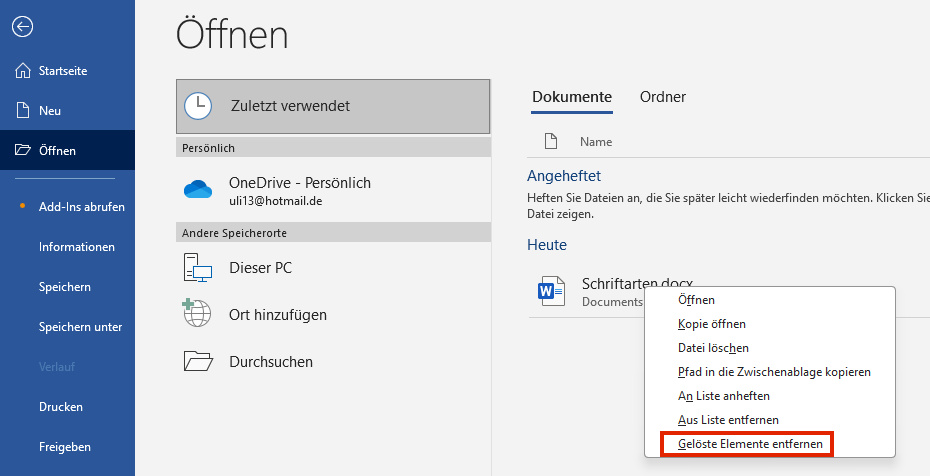Open Startseite via the house icon

23,71
